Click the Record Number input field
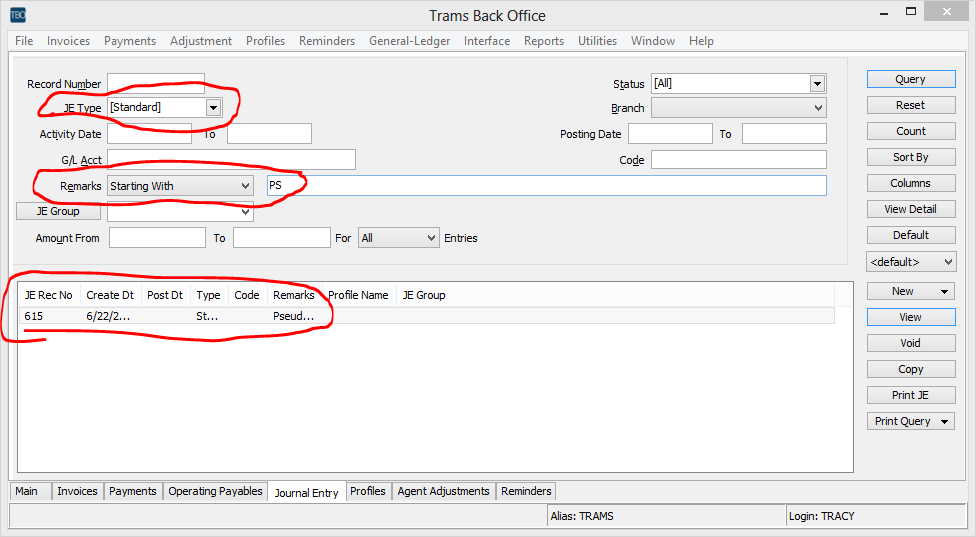976x537 pixels. [x=155, y=84]
